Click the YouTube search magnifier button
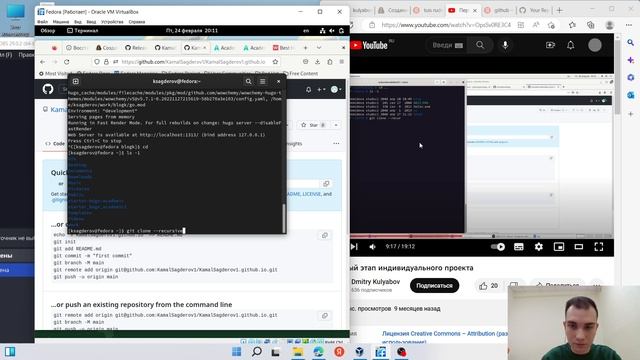The image size is (640, 360). (480, 45)
